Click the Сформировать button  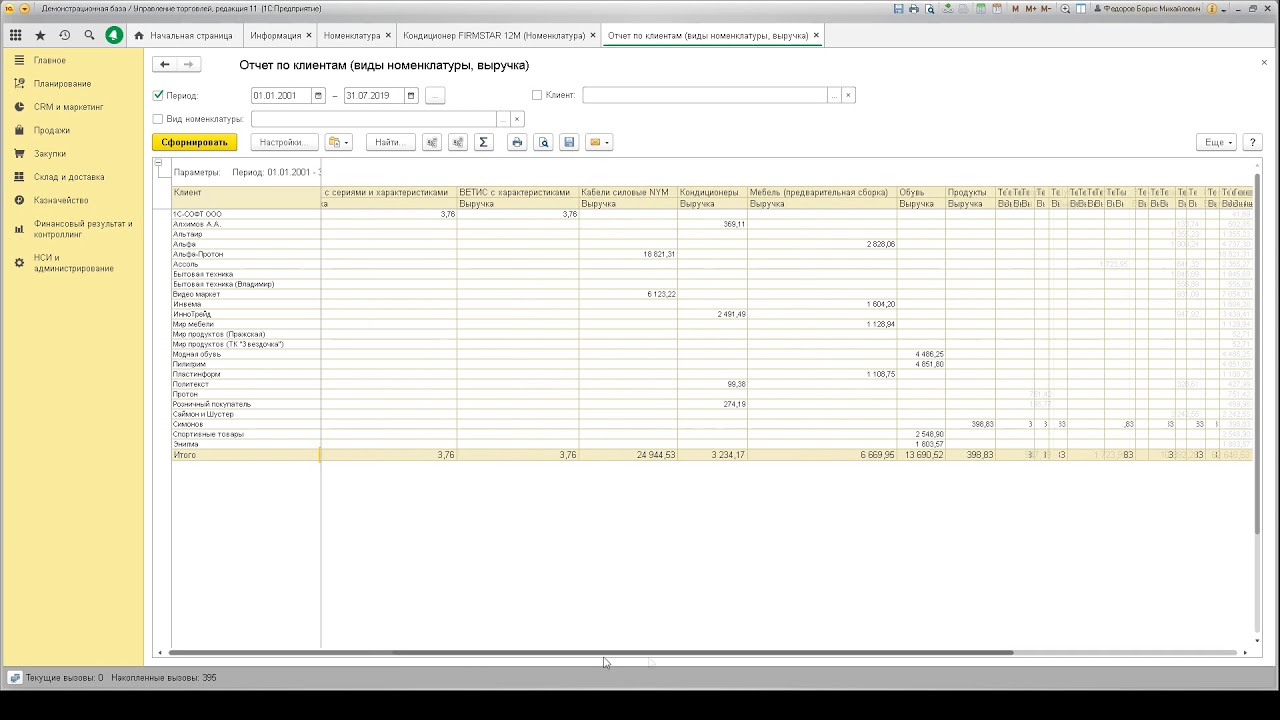point(195,142)
